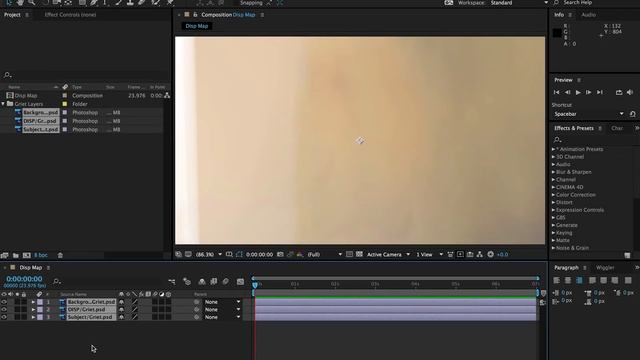Toggle Hide Shy Layers switch
The height and width of the screenshot is (360, 640).
pos(202,282)
